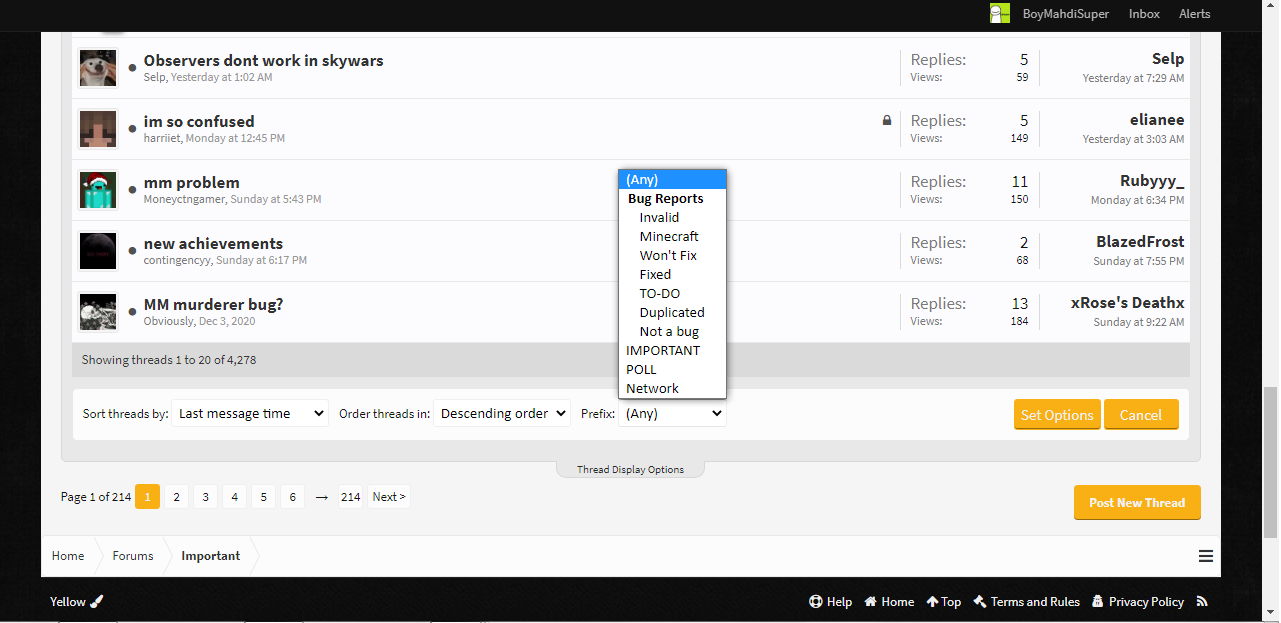Open harriiet's avatar thumbnail

click(98, 129)
